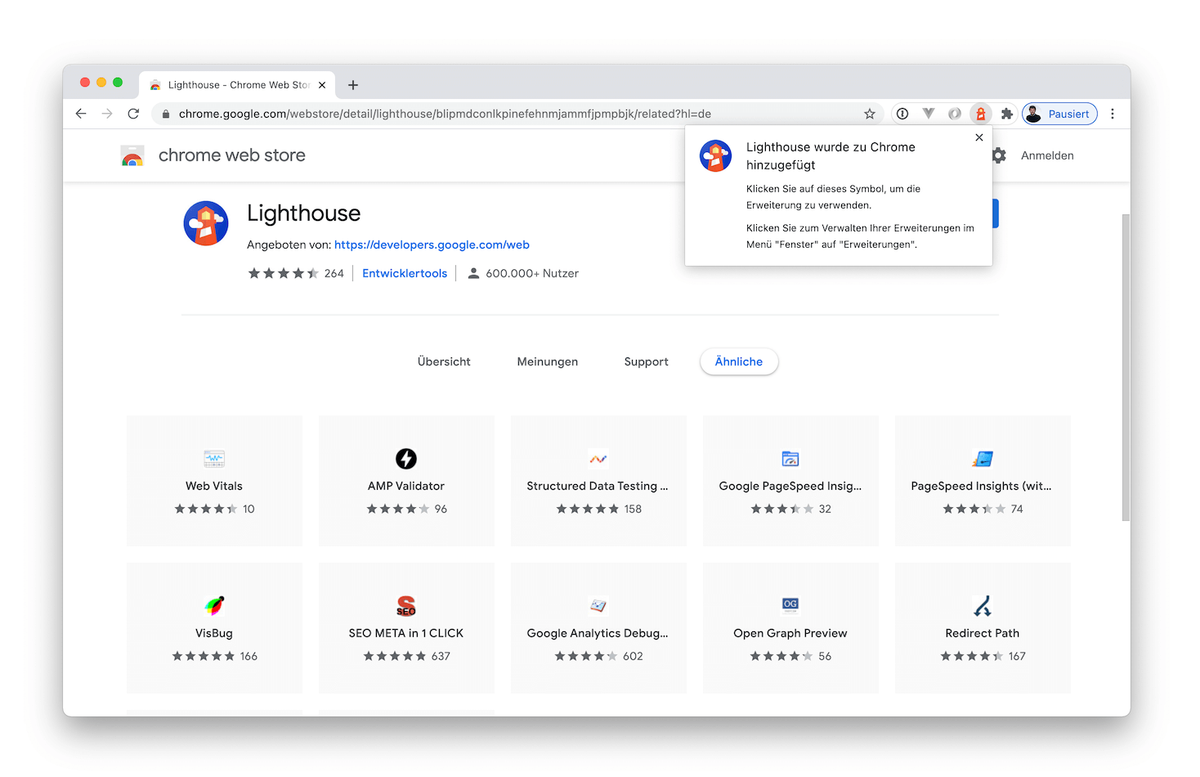Select the Lighthouse browser tab
1200x777 pixels.
pyautogui.click(x=238, y=85)
